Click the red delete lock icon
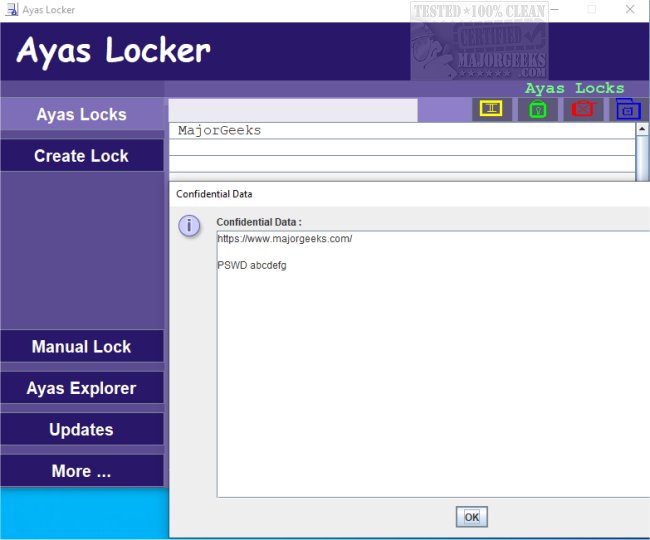The image size is (650, 540). click(583, 109)
